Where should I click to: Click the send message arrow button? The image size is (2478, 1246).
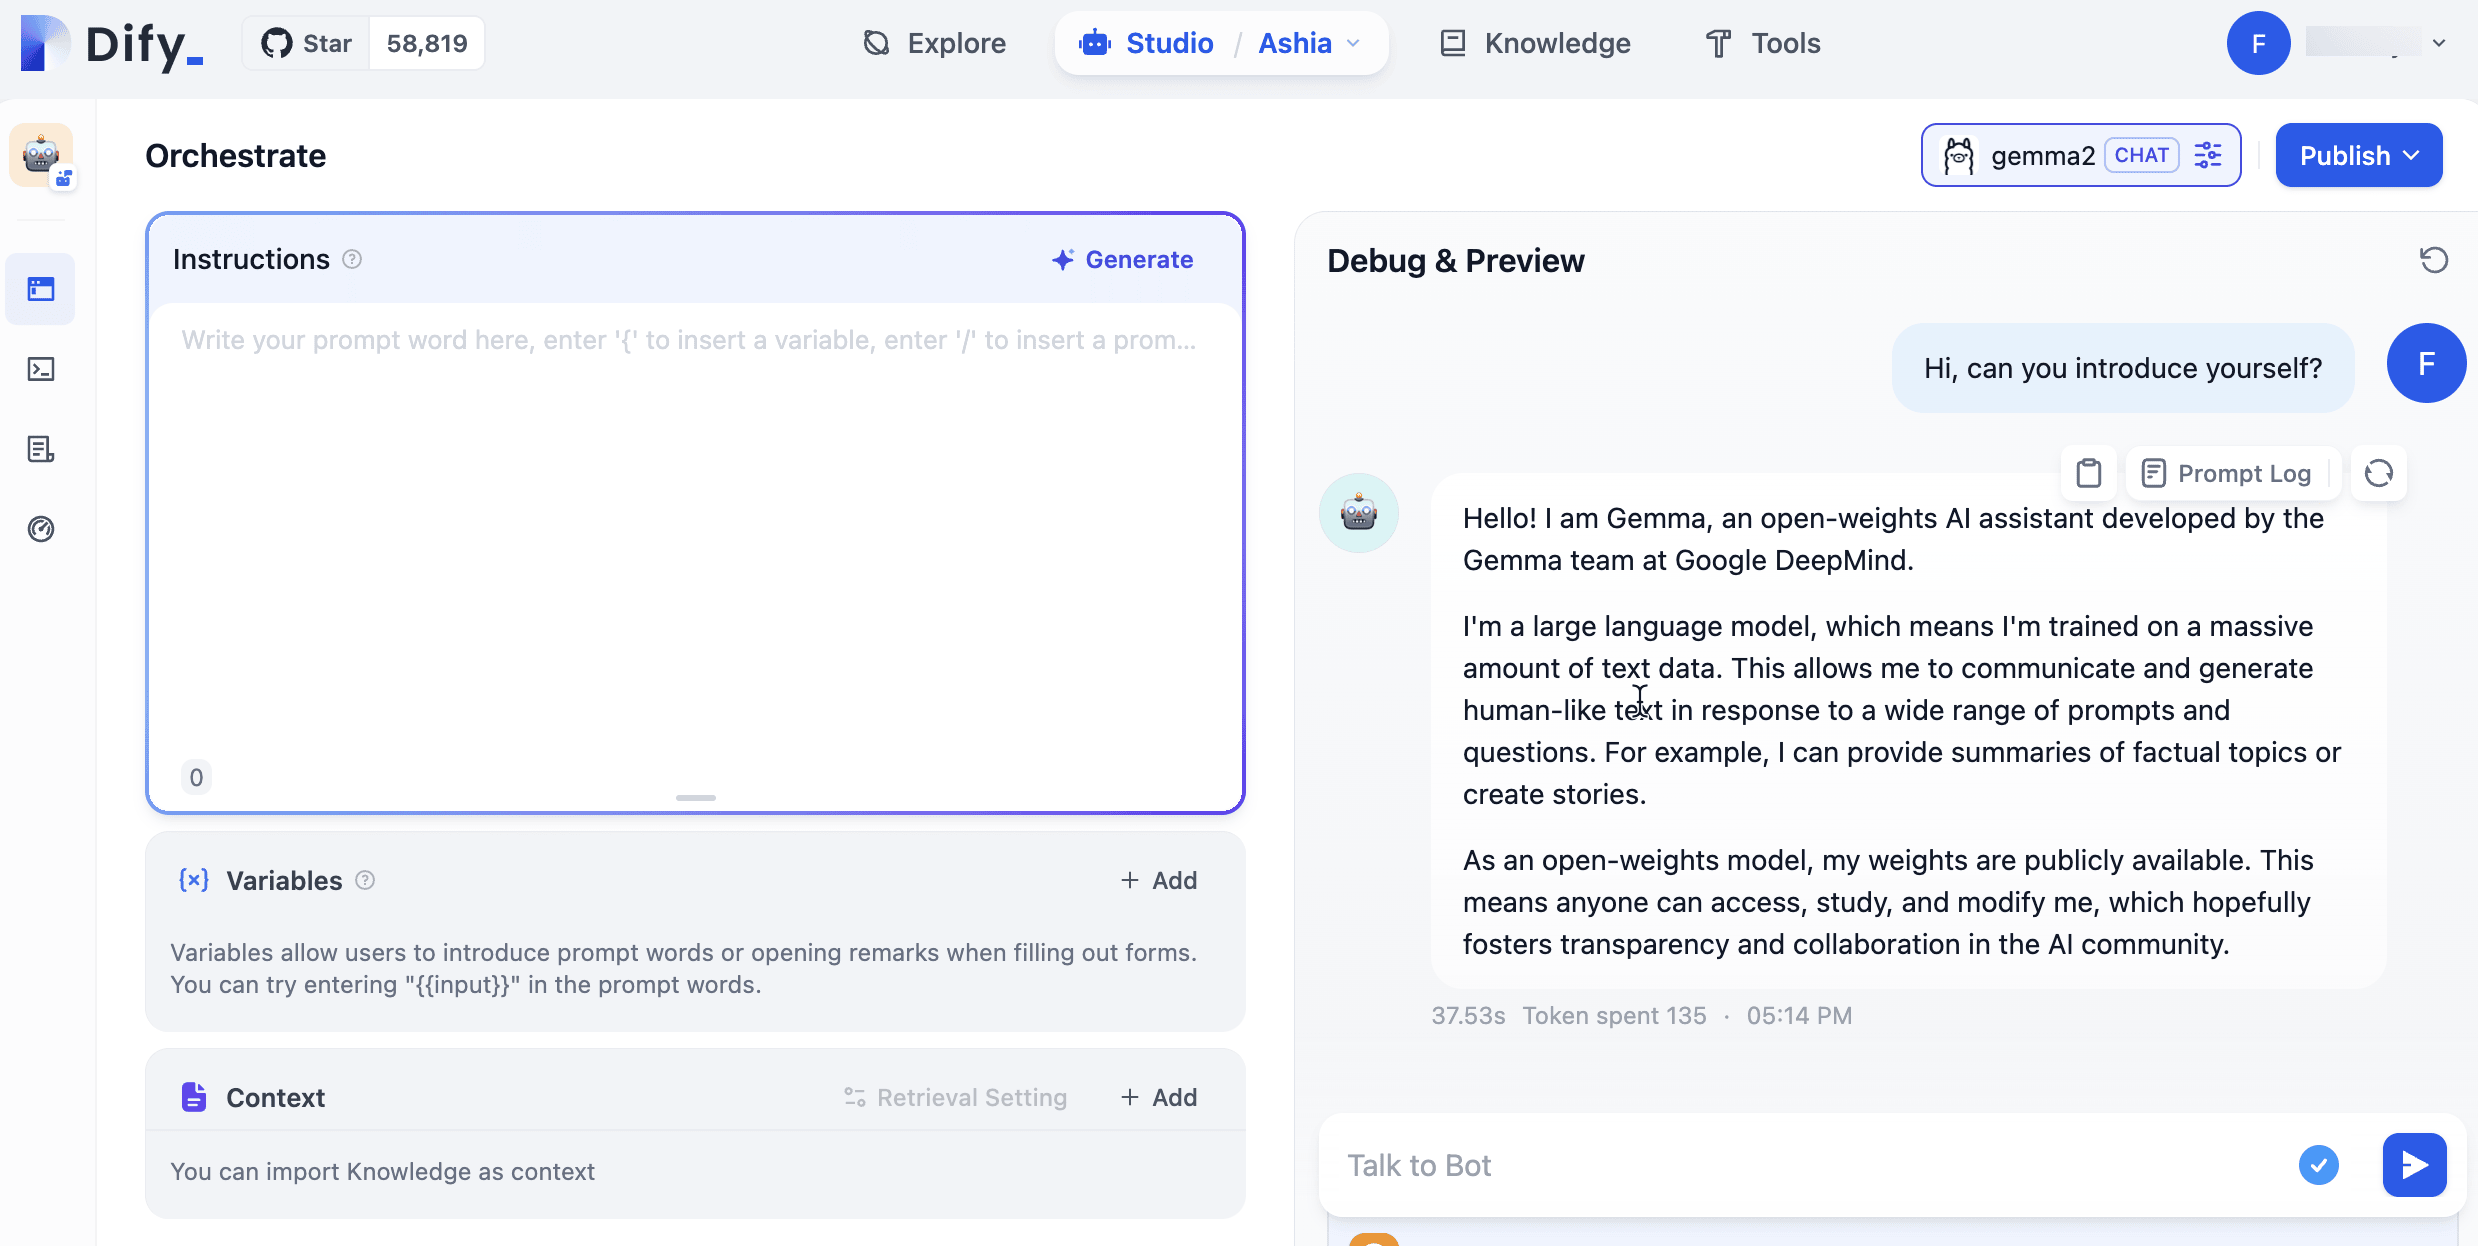click(x=2414, y=1165)
